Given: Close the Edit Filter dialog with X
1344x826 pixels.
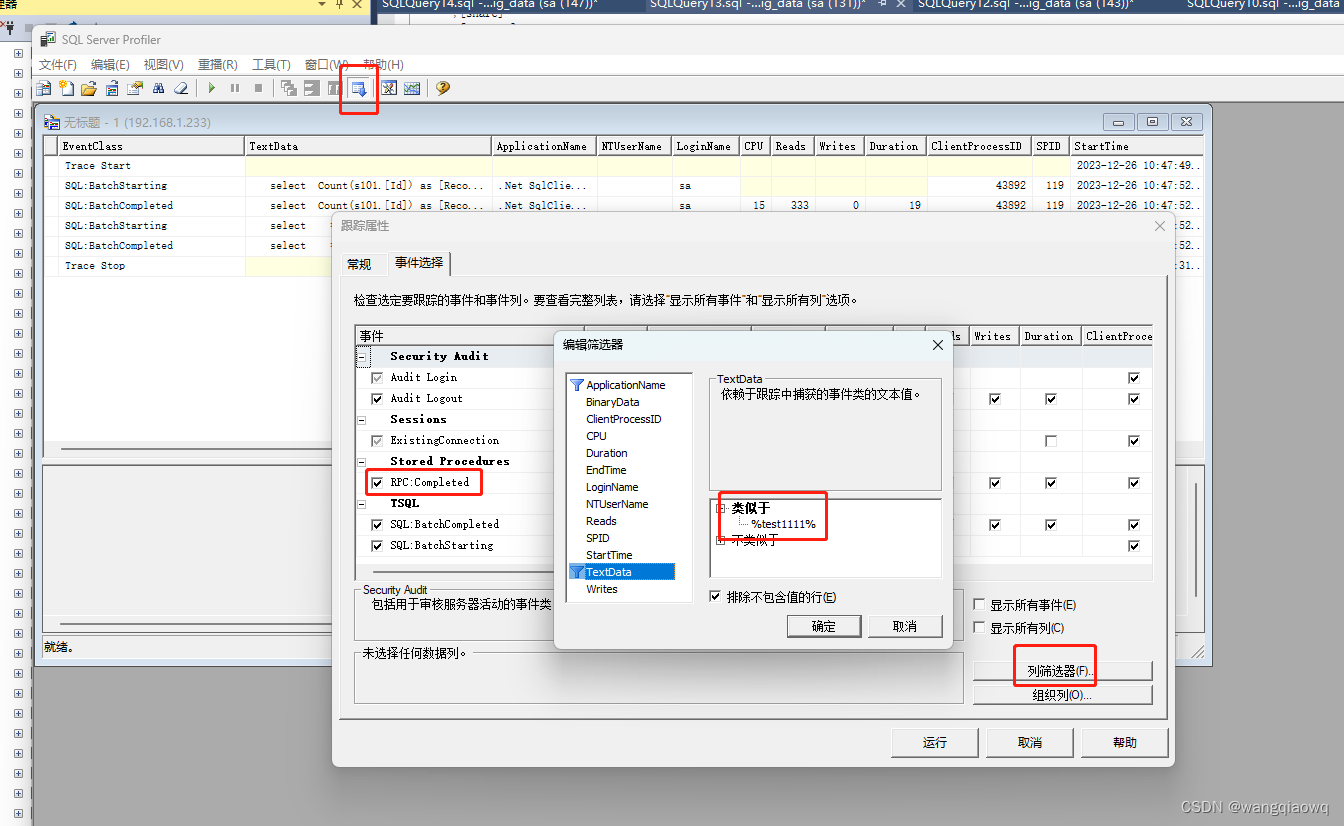Looking at the screenshot, I should [x=938, y=345].
